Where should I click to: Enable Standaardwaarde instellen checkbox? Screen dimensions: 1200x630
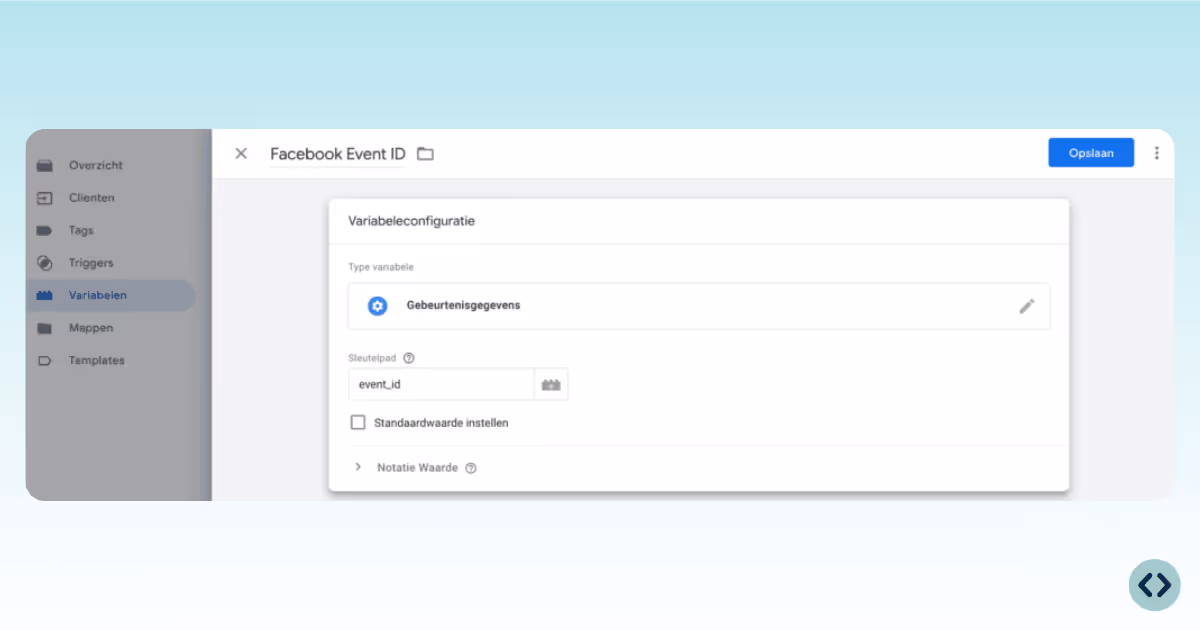tap(358, 422)
